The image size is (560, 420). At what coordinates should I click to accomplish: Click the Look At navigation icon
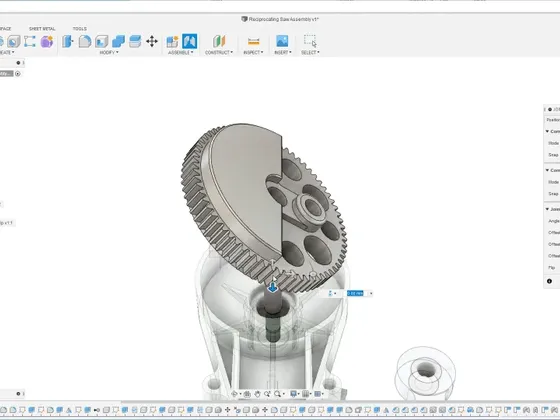(247, 394)
